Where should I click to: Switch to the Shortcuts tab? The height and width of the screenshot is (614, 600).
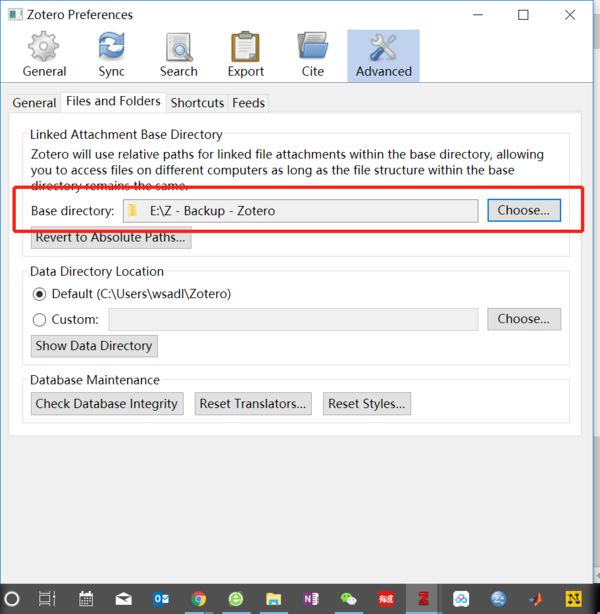(197, 103)
